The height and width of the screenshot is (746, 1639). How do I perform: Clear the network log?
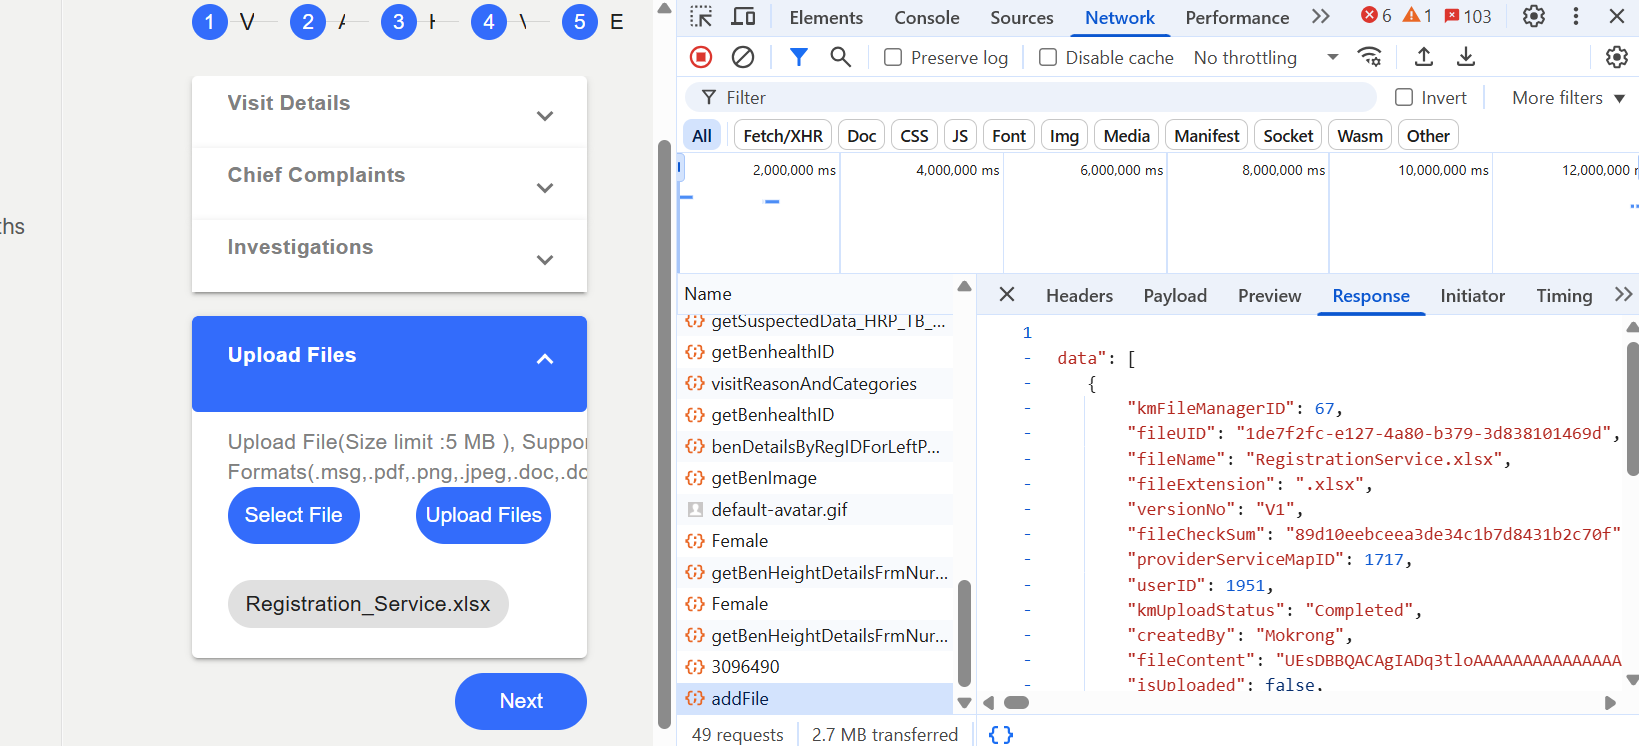(x=743, y=57)
